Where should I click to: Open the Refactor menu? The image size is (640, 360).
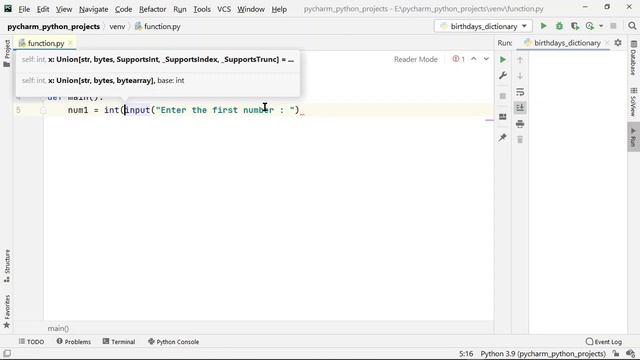tap(152, 9)
